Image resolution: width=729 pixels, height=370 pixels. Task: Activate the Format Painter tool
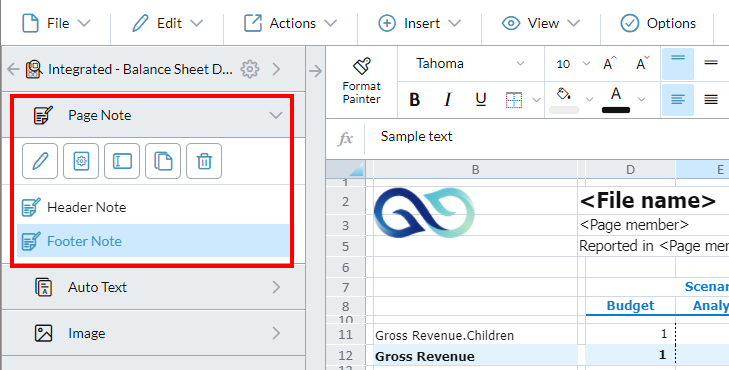coord(361,81)
